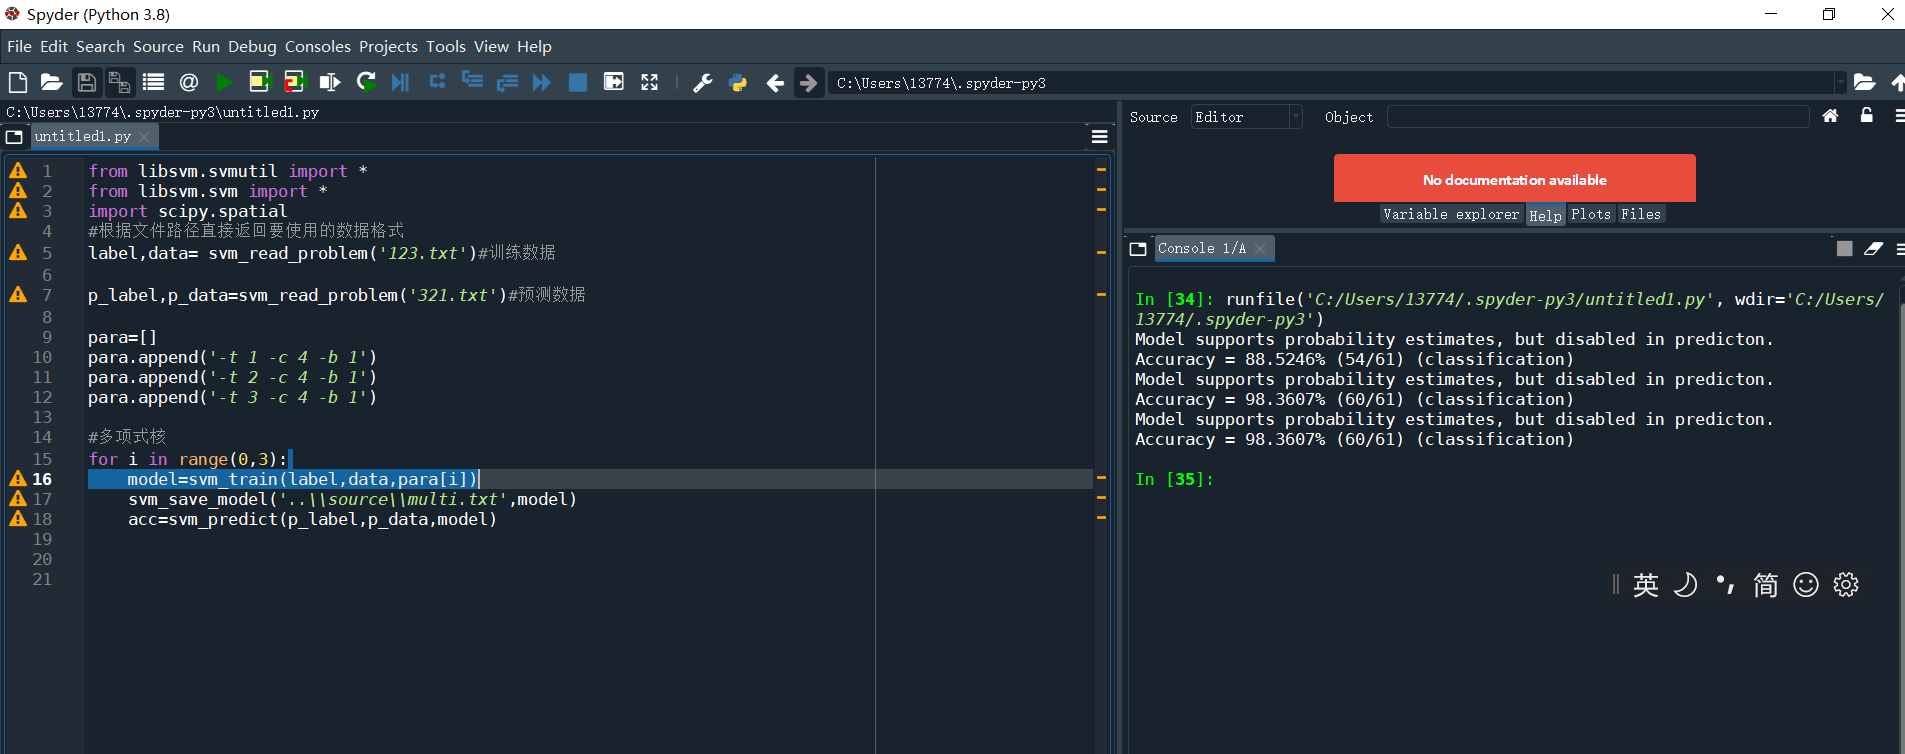Open Preferences wrench icon
Screen dimensions: 1905x754
click(703, 82)
